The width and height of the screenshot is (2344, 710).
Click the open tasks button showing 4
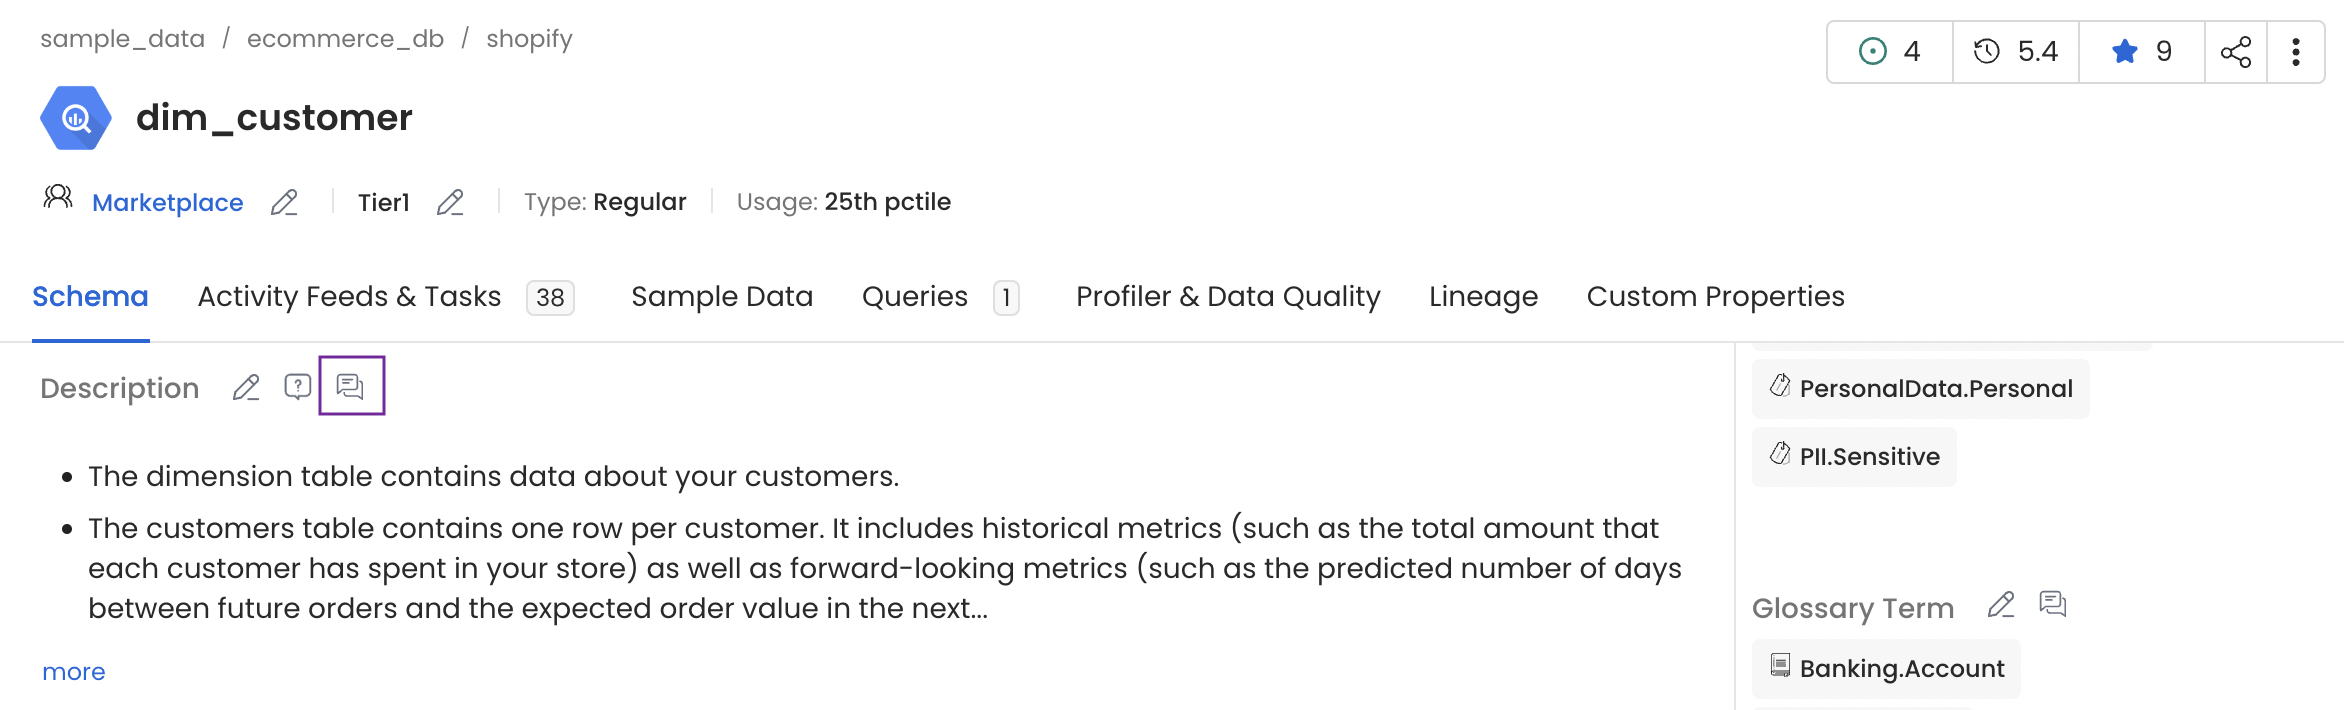pyautogui.click(x=1889, y=52)
